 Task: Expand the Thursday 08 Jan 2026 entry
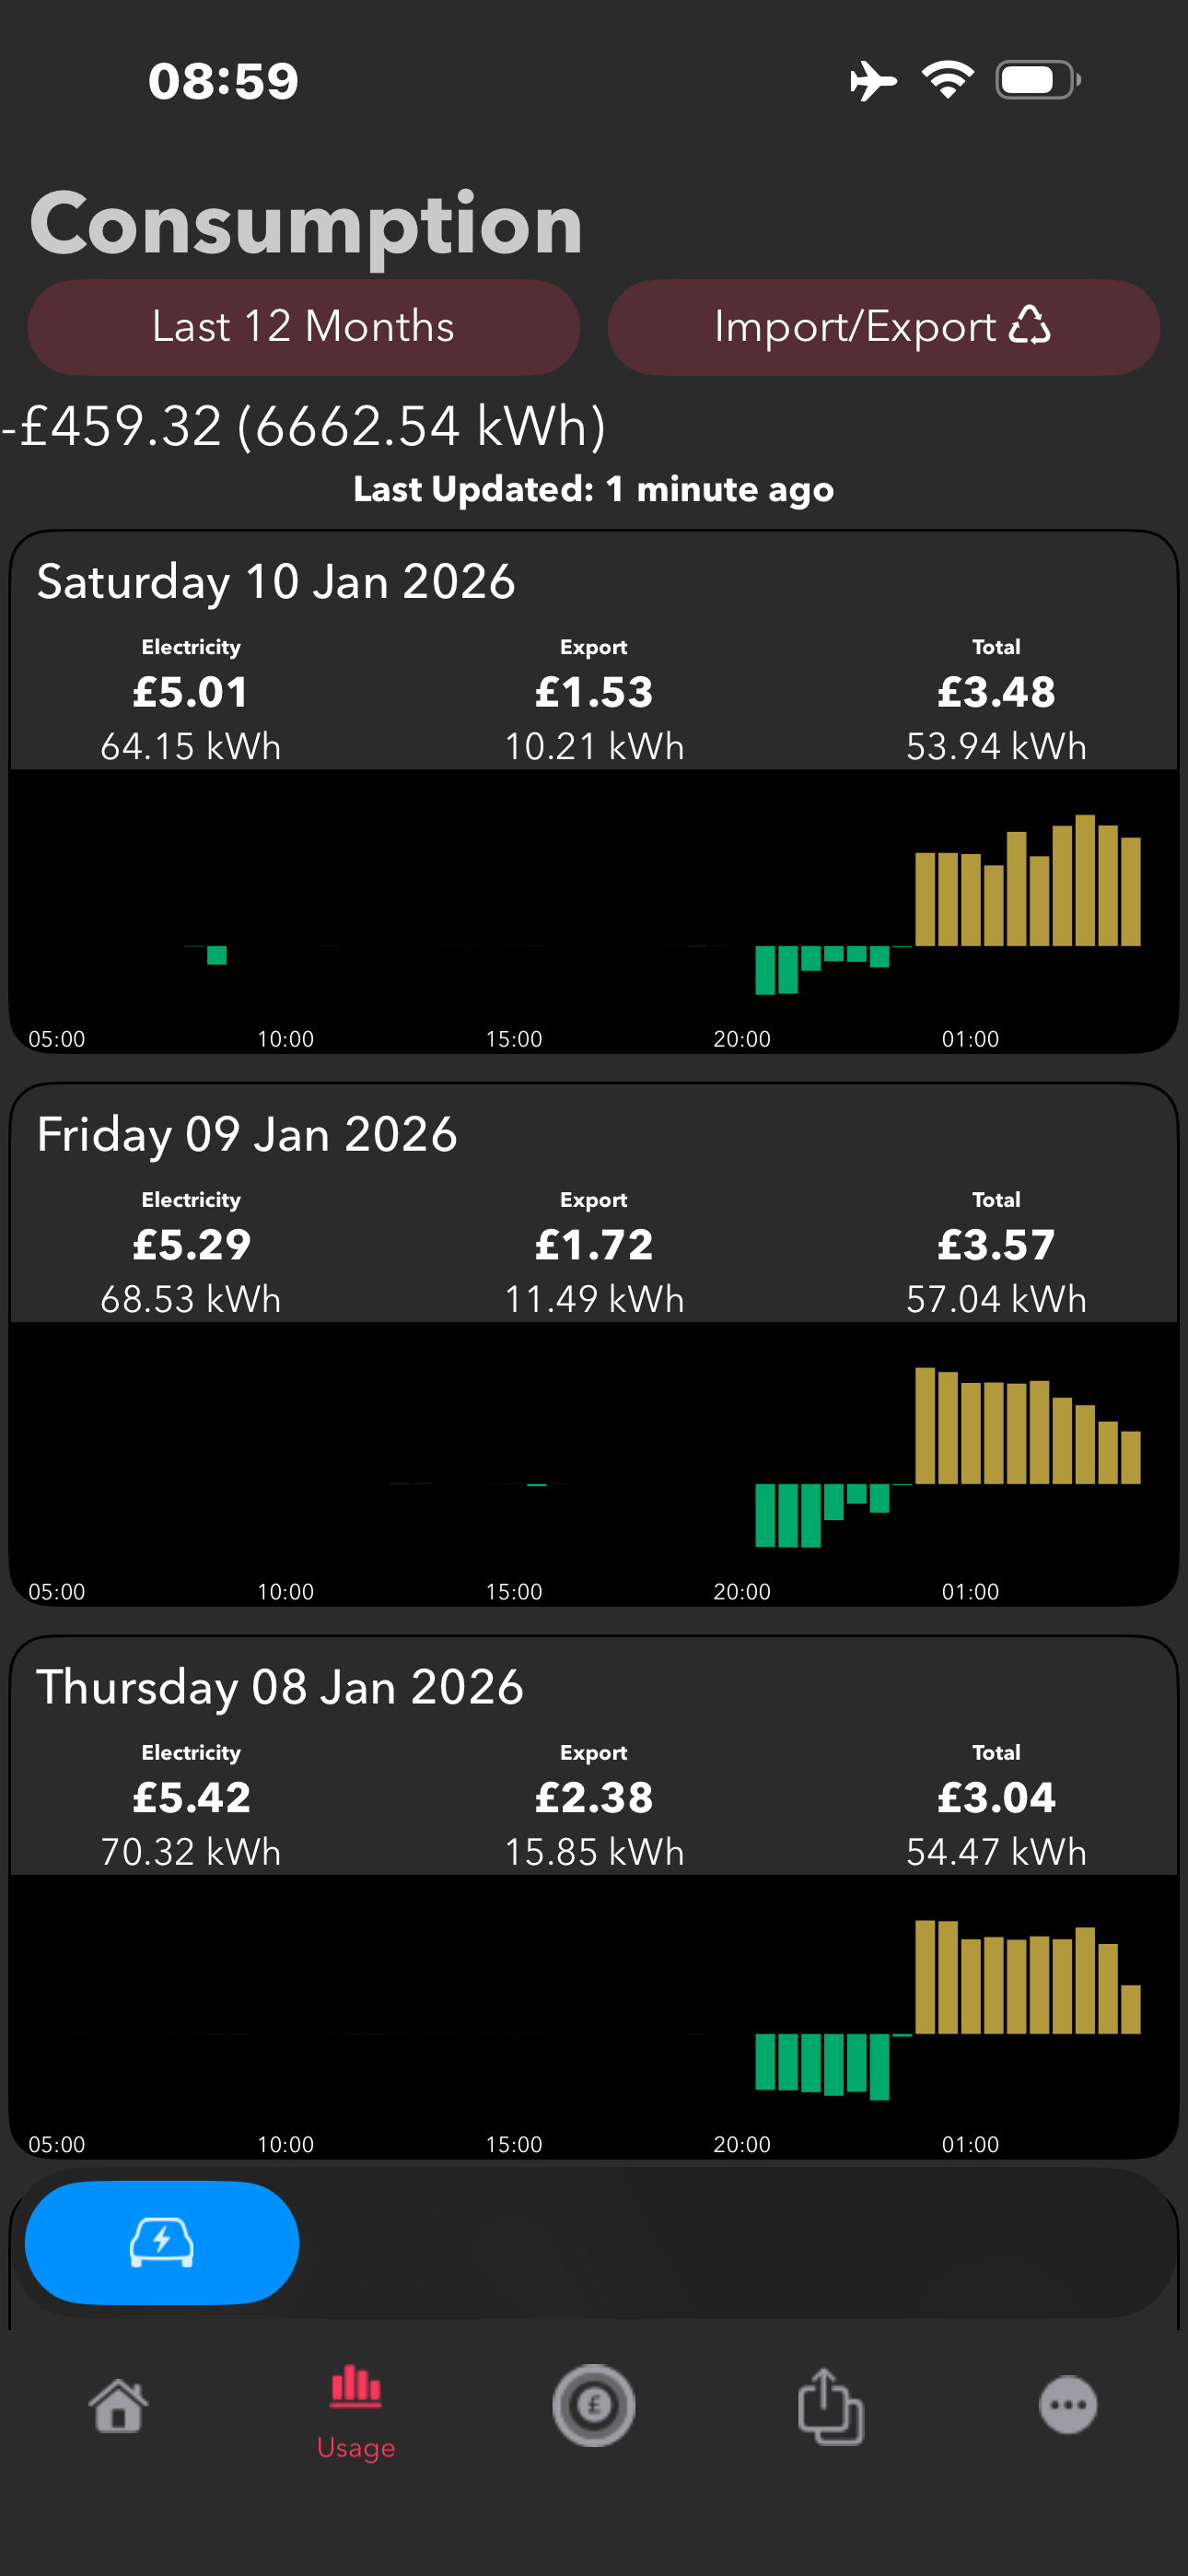click(x=594, y=1897)
